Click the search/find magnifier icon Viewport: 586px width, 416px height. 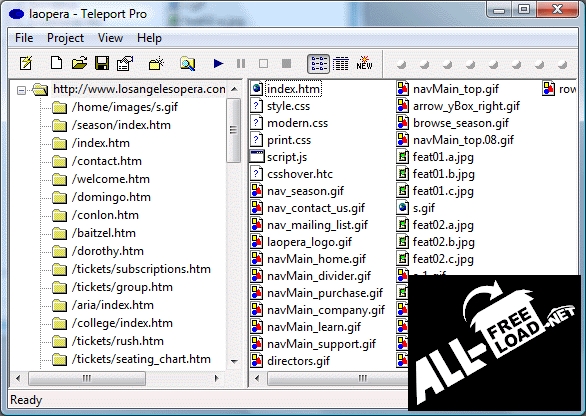coord(187,64)
